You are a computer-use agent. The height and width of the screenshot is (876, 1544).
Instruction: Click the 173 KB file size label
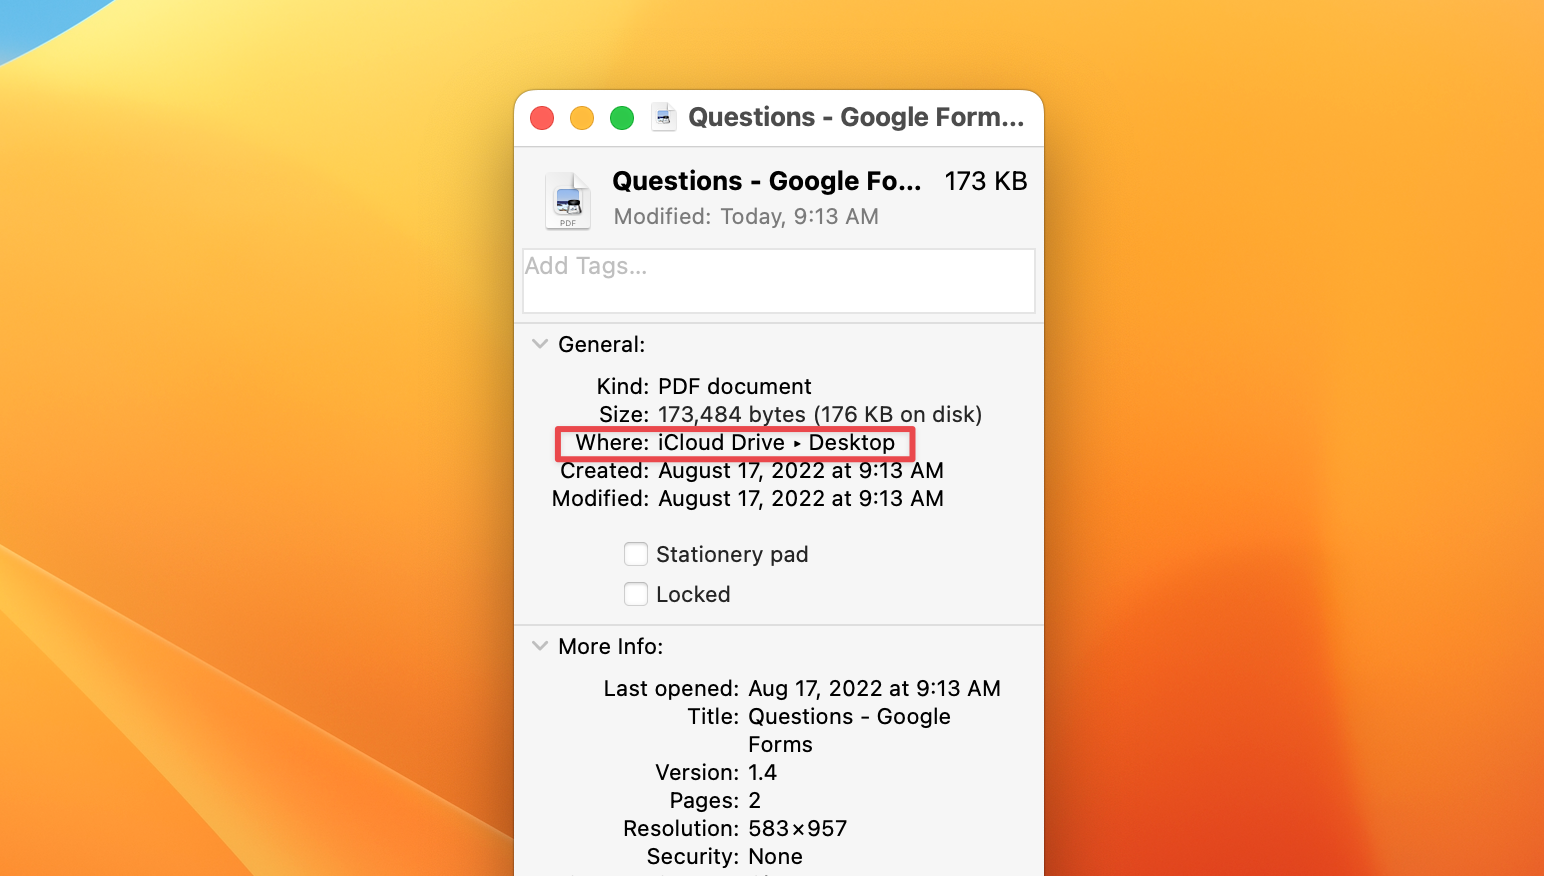click(985, 181)
